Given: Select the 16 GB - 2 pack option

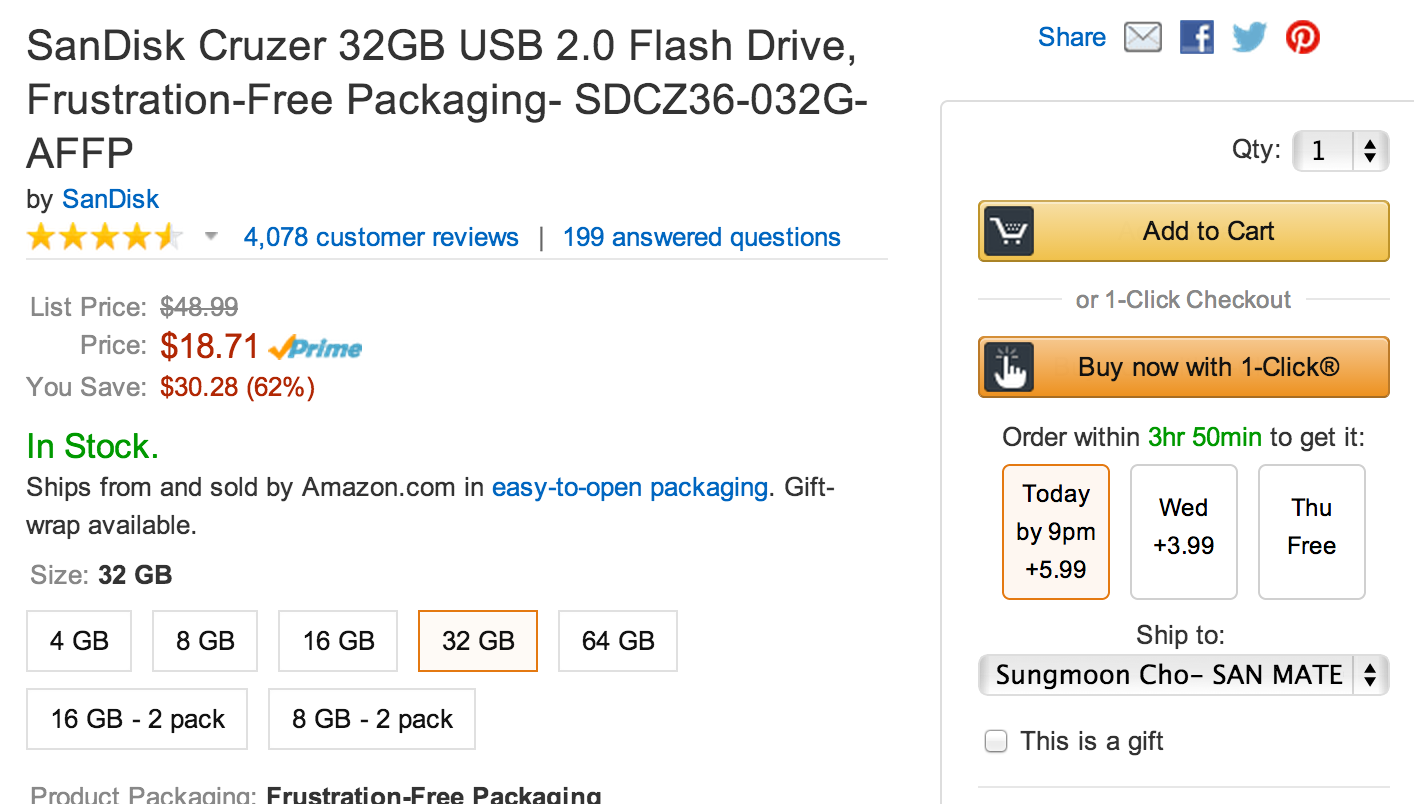Looking at the screenshot, I should [137, 719].
